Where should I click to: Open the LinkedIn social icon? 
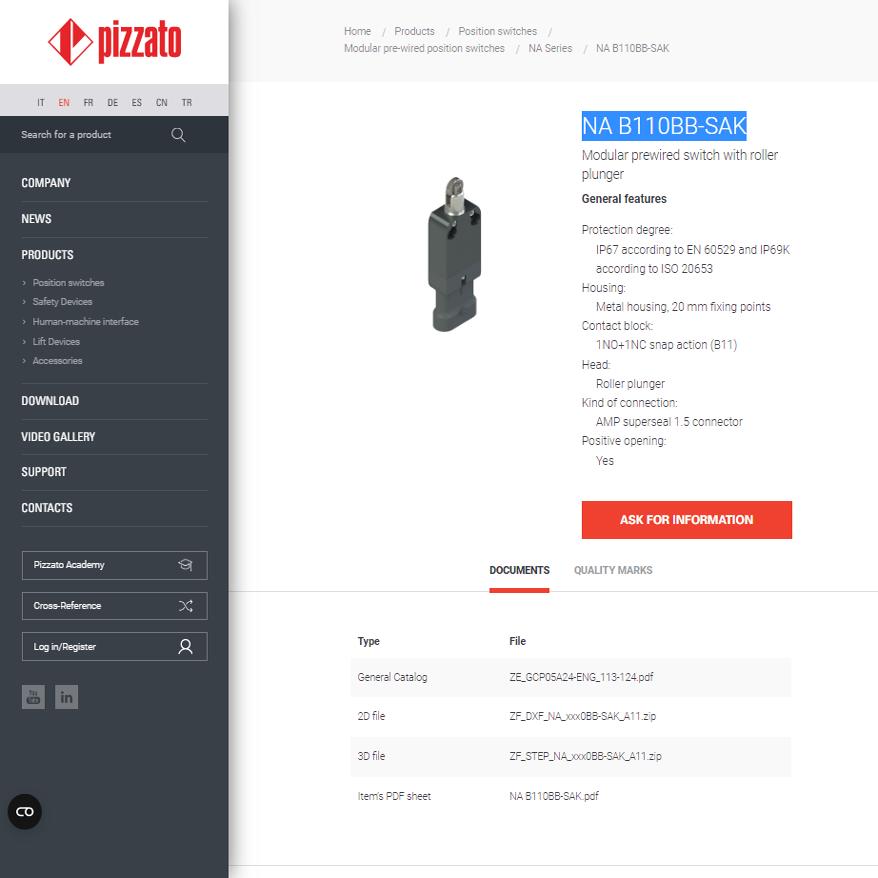(x=67, y=697)
